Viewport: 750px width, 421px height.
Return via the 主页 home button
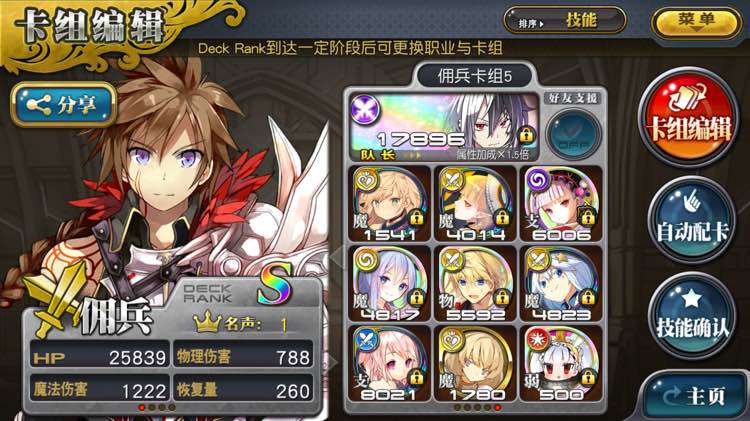coord(695,395)
